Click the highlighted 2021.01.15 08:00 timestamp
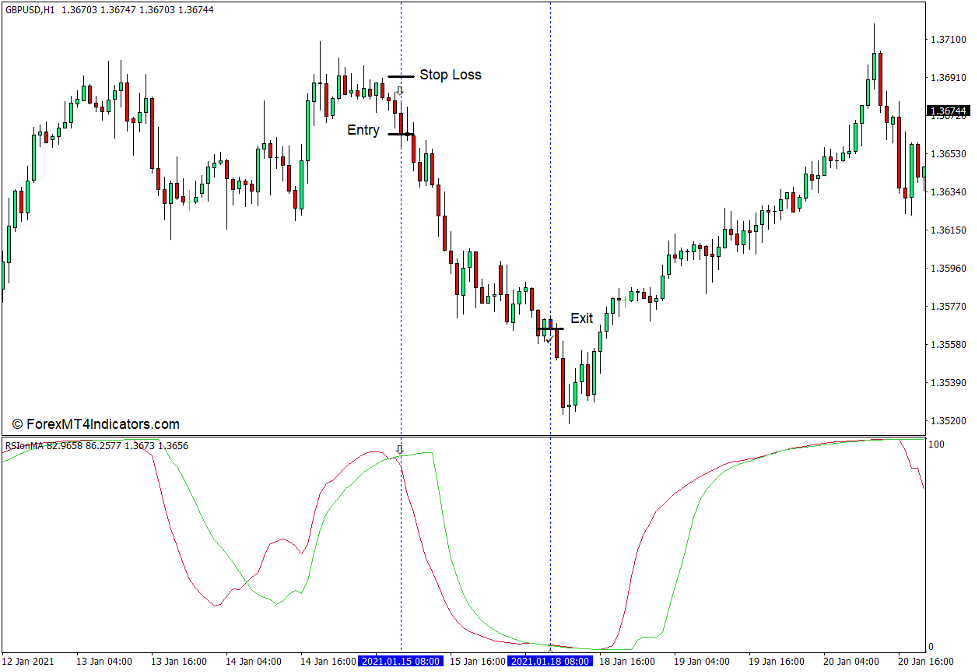Viewport: 977px width, 672px height. point(400,661)
